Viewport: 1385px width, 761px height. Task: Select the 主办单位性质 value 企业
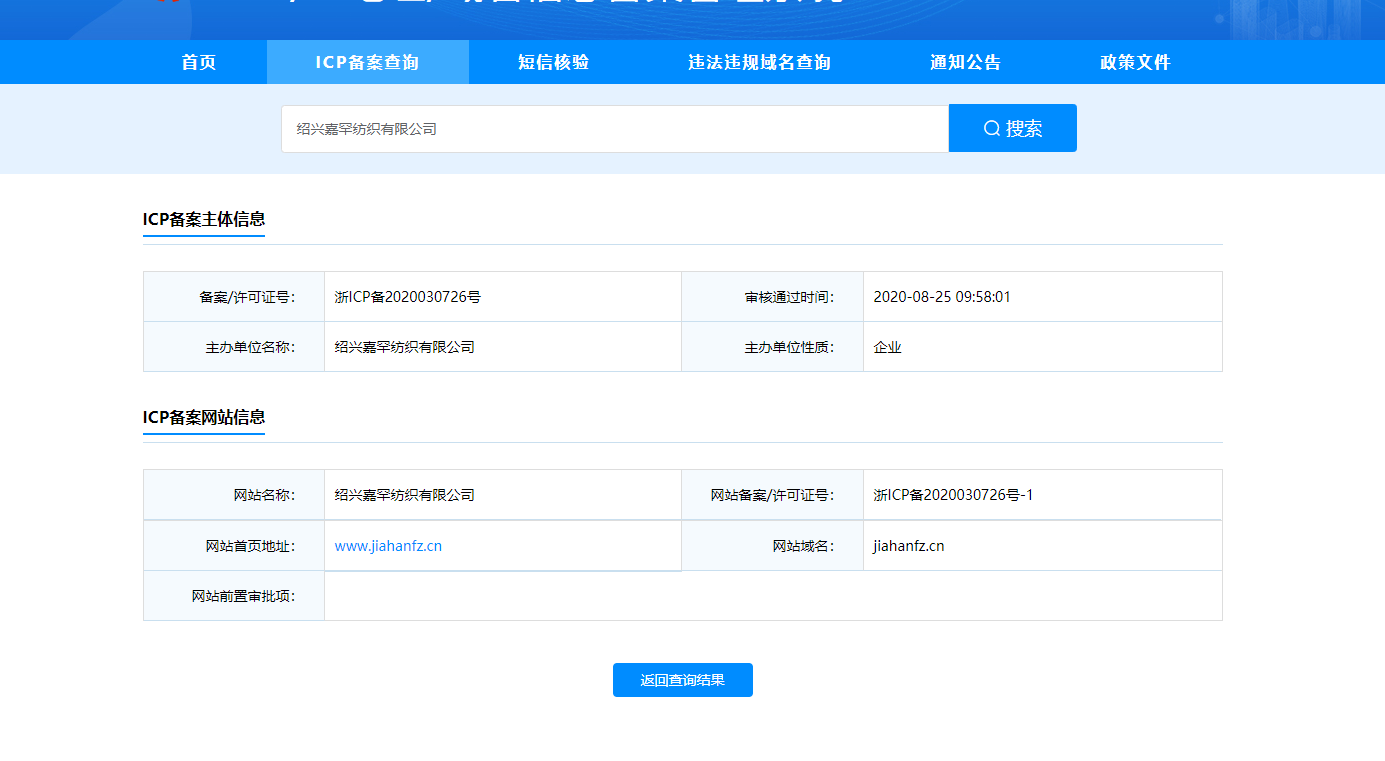pos(887,347)
